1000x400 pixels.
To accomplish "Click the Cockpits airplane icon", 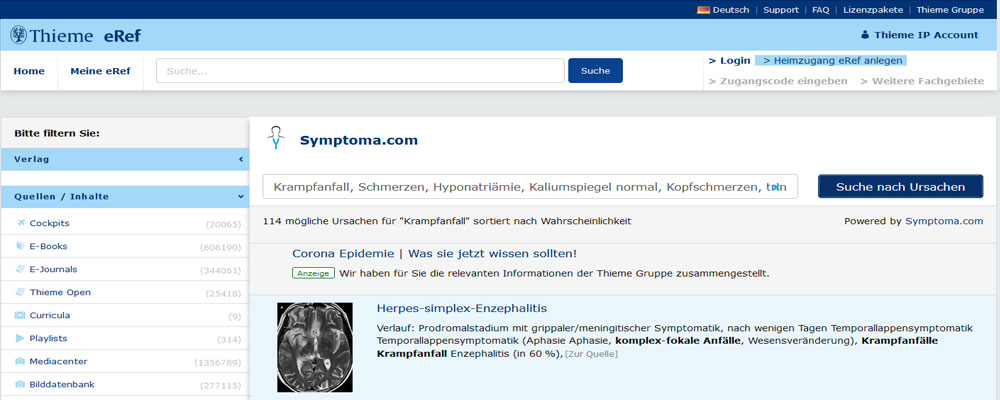I will (x=20, y=223).
